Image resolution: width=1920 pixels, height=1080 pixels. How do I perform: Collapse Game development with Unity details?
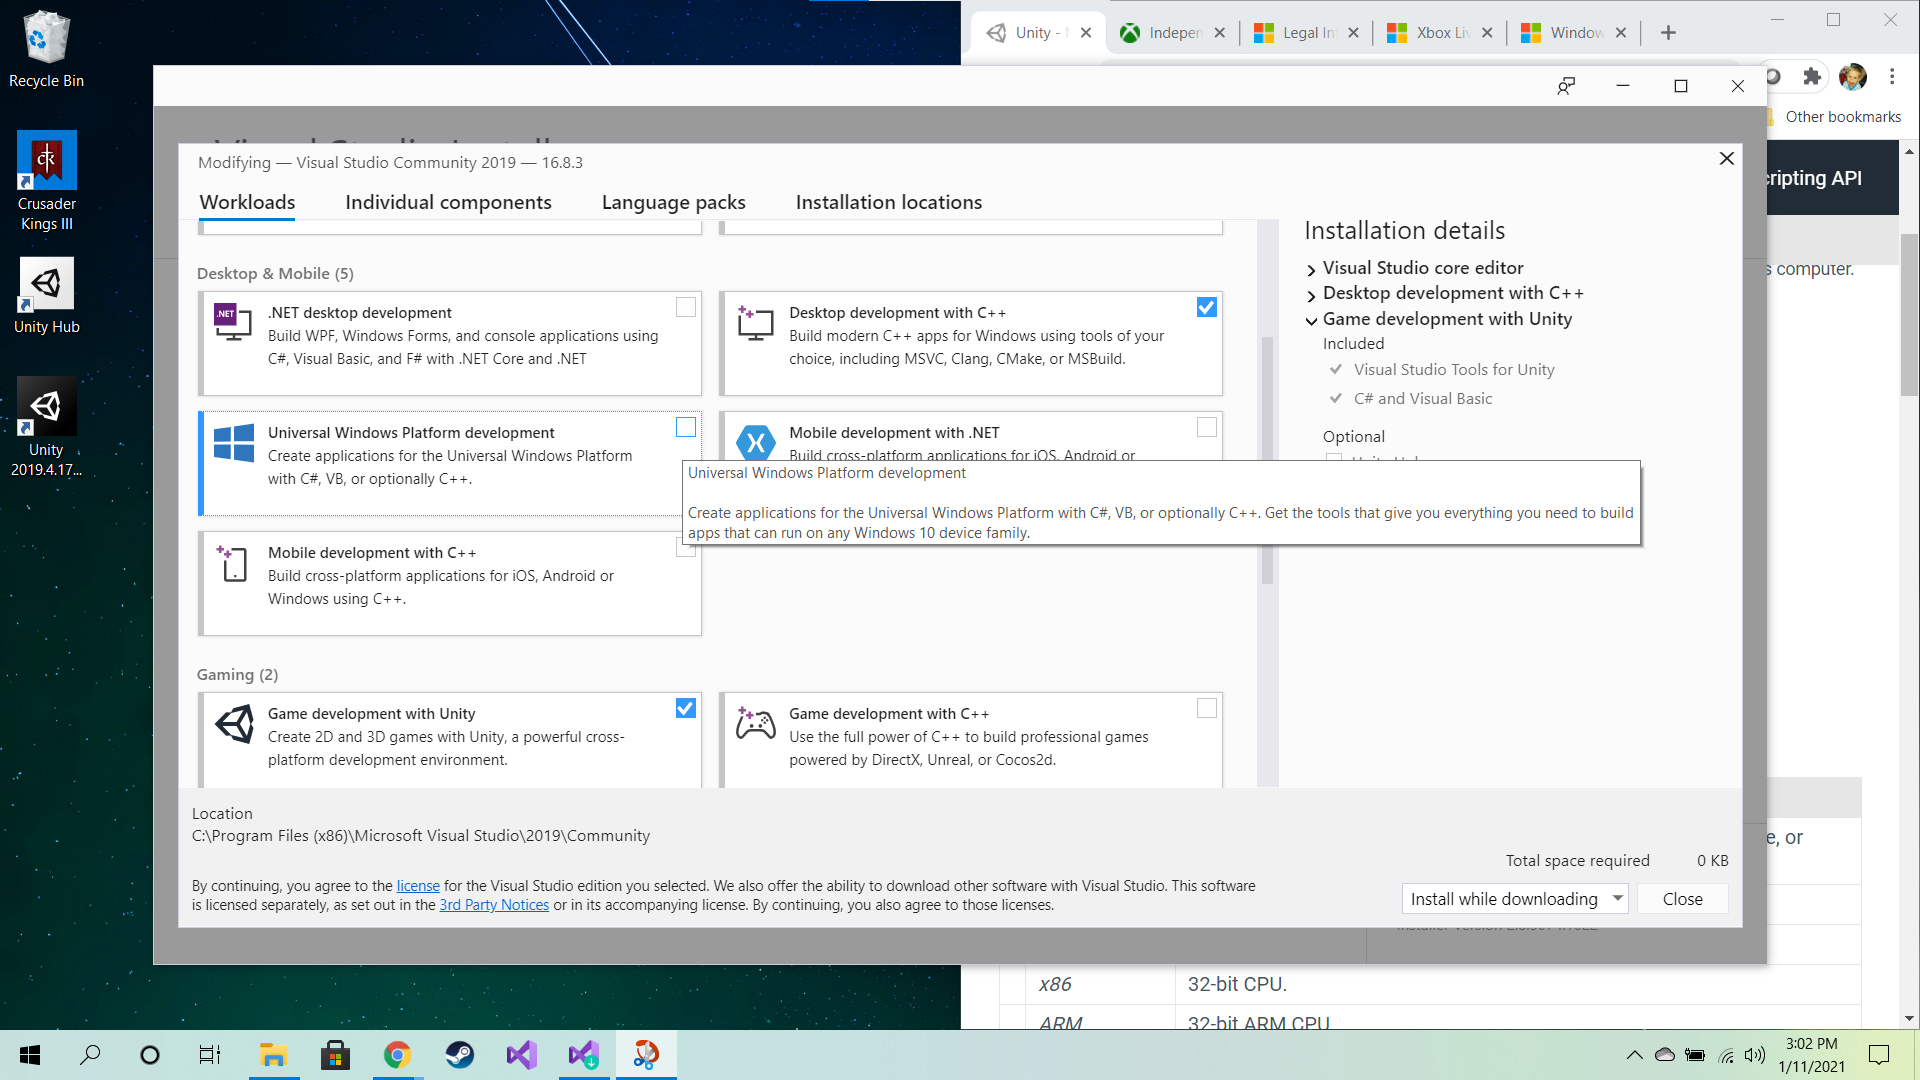[x=1311, y=321]
